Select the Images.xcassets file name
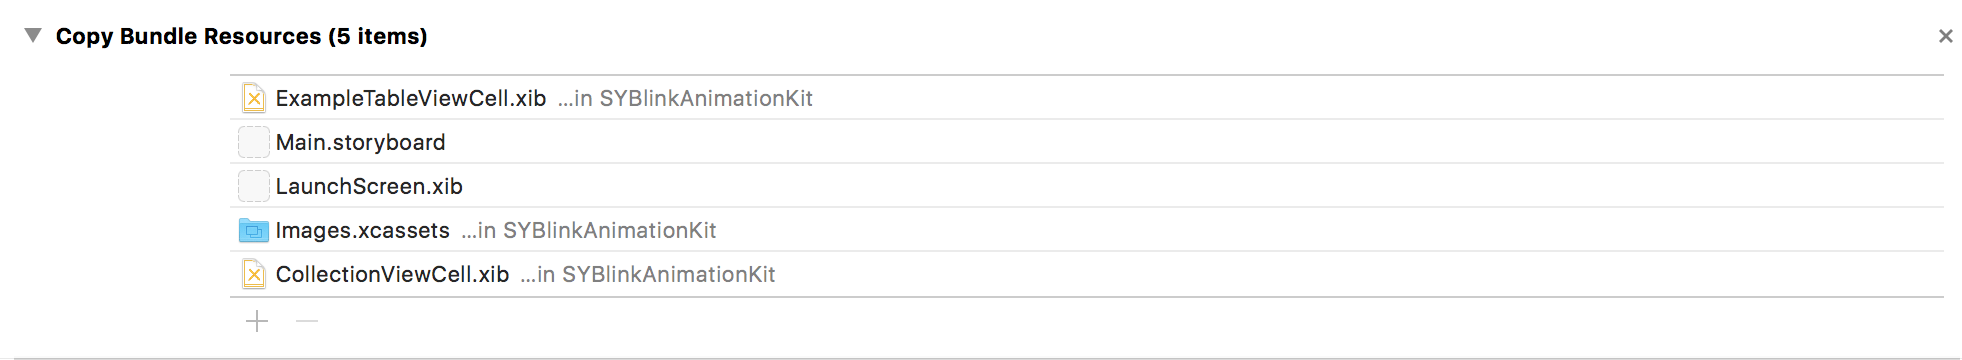Image resolution: width=1962 pixels, height=360 pixels. 363,230
